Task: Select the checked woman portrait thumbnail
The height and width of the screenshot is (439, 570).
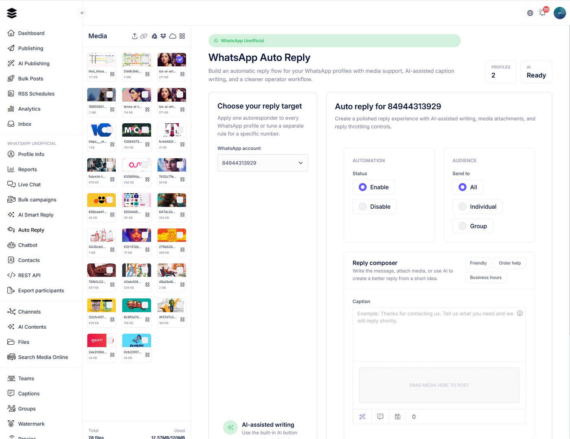Action: 172,60
